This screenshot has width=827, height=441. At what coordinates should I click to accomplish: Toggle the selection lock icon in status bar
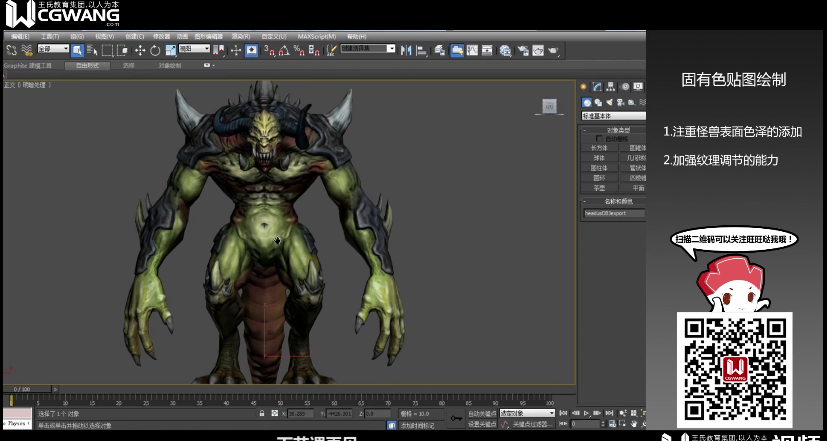(x=261, y=413)
